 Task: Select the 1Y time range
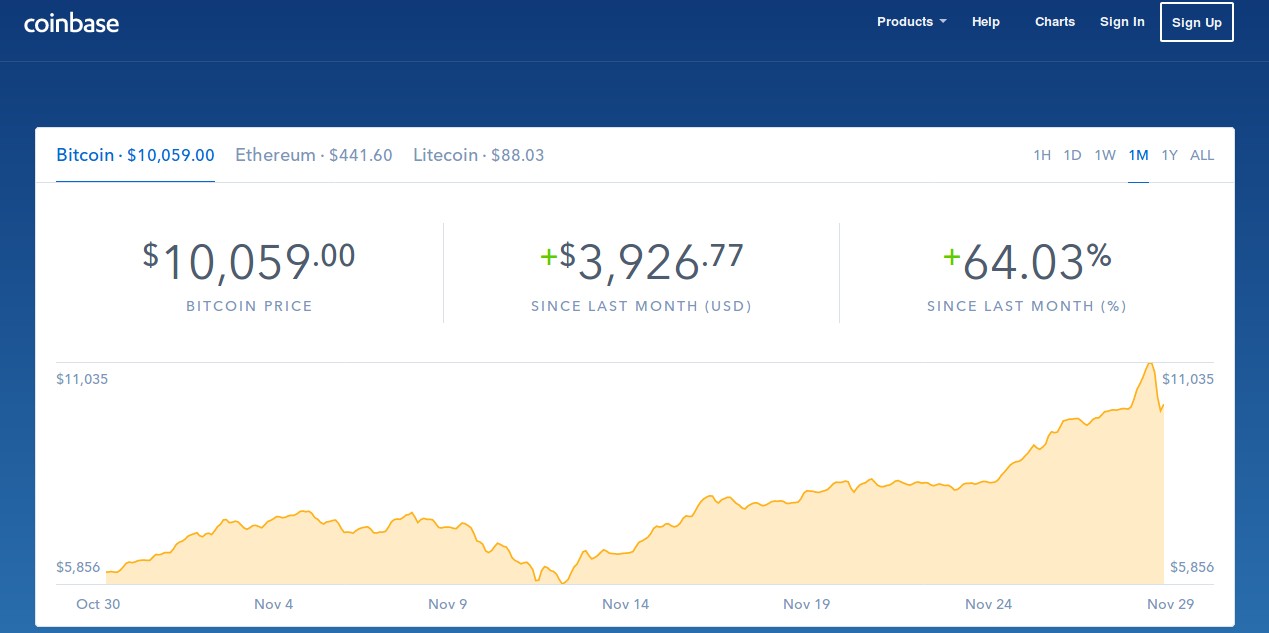click(1170, 155)
